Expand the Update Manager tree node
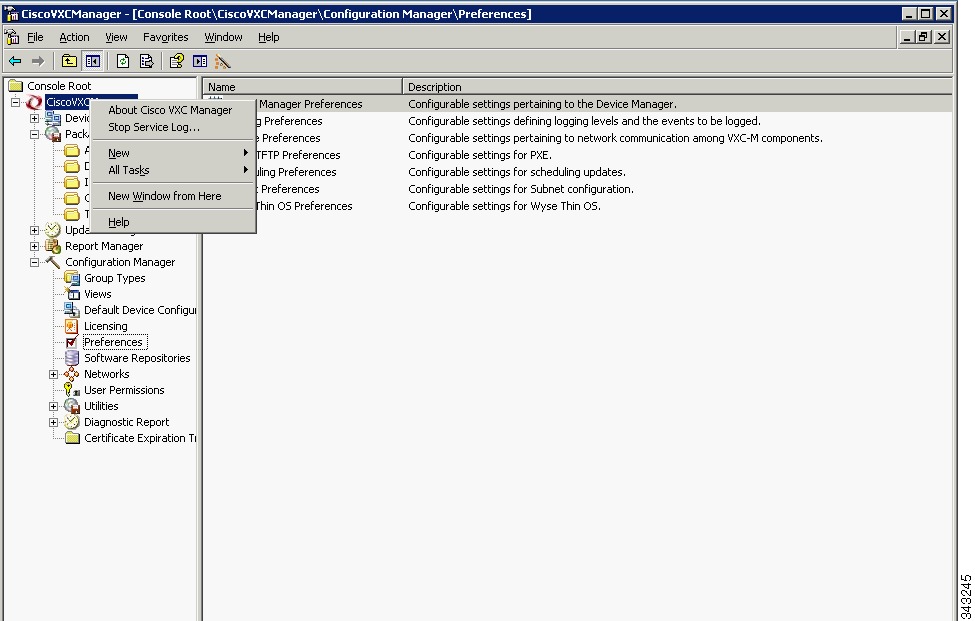 pyautogui.click(x=35, y=231)
